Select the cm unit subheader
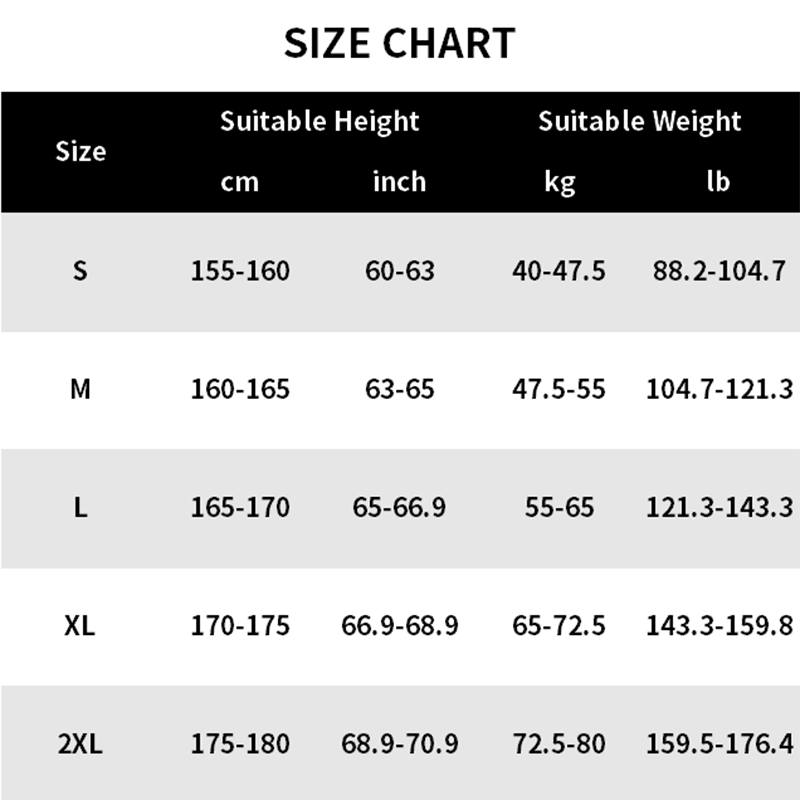 point(240,182)
